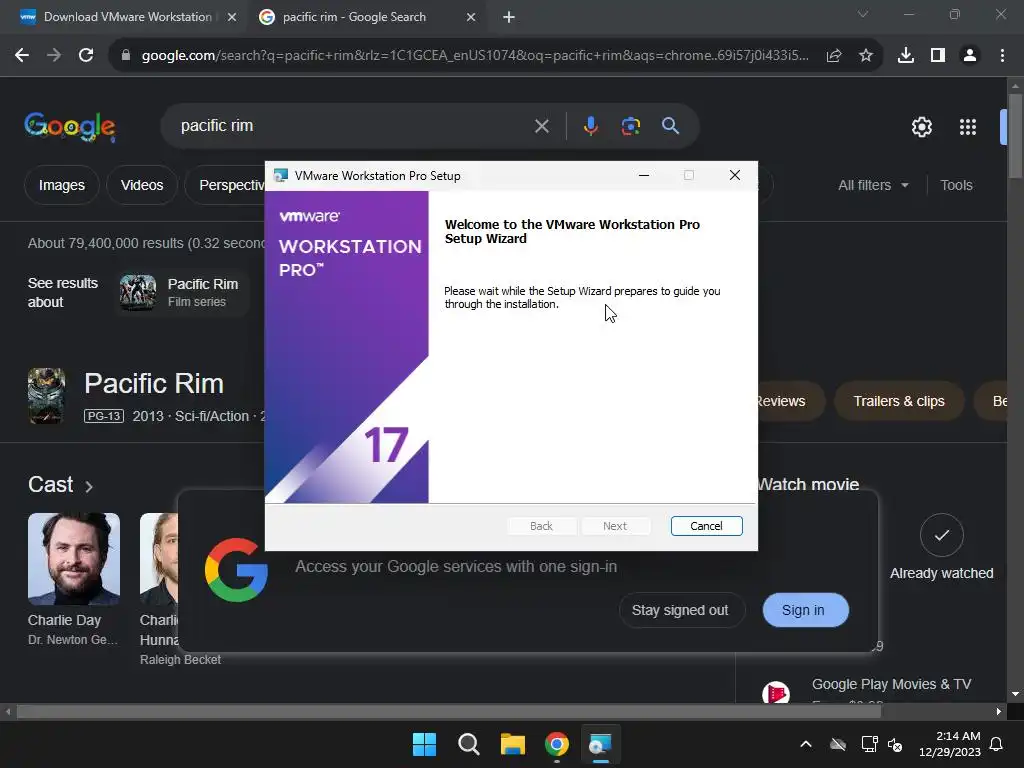Close the pacific rim search tab

tap(471, 17)
